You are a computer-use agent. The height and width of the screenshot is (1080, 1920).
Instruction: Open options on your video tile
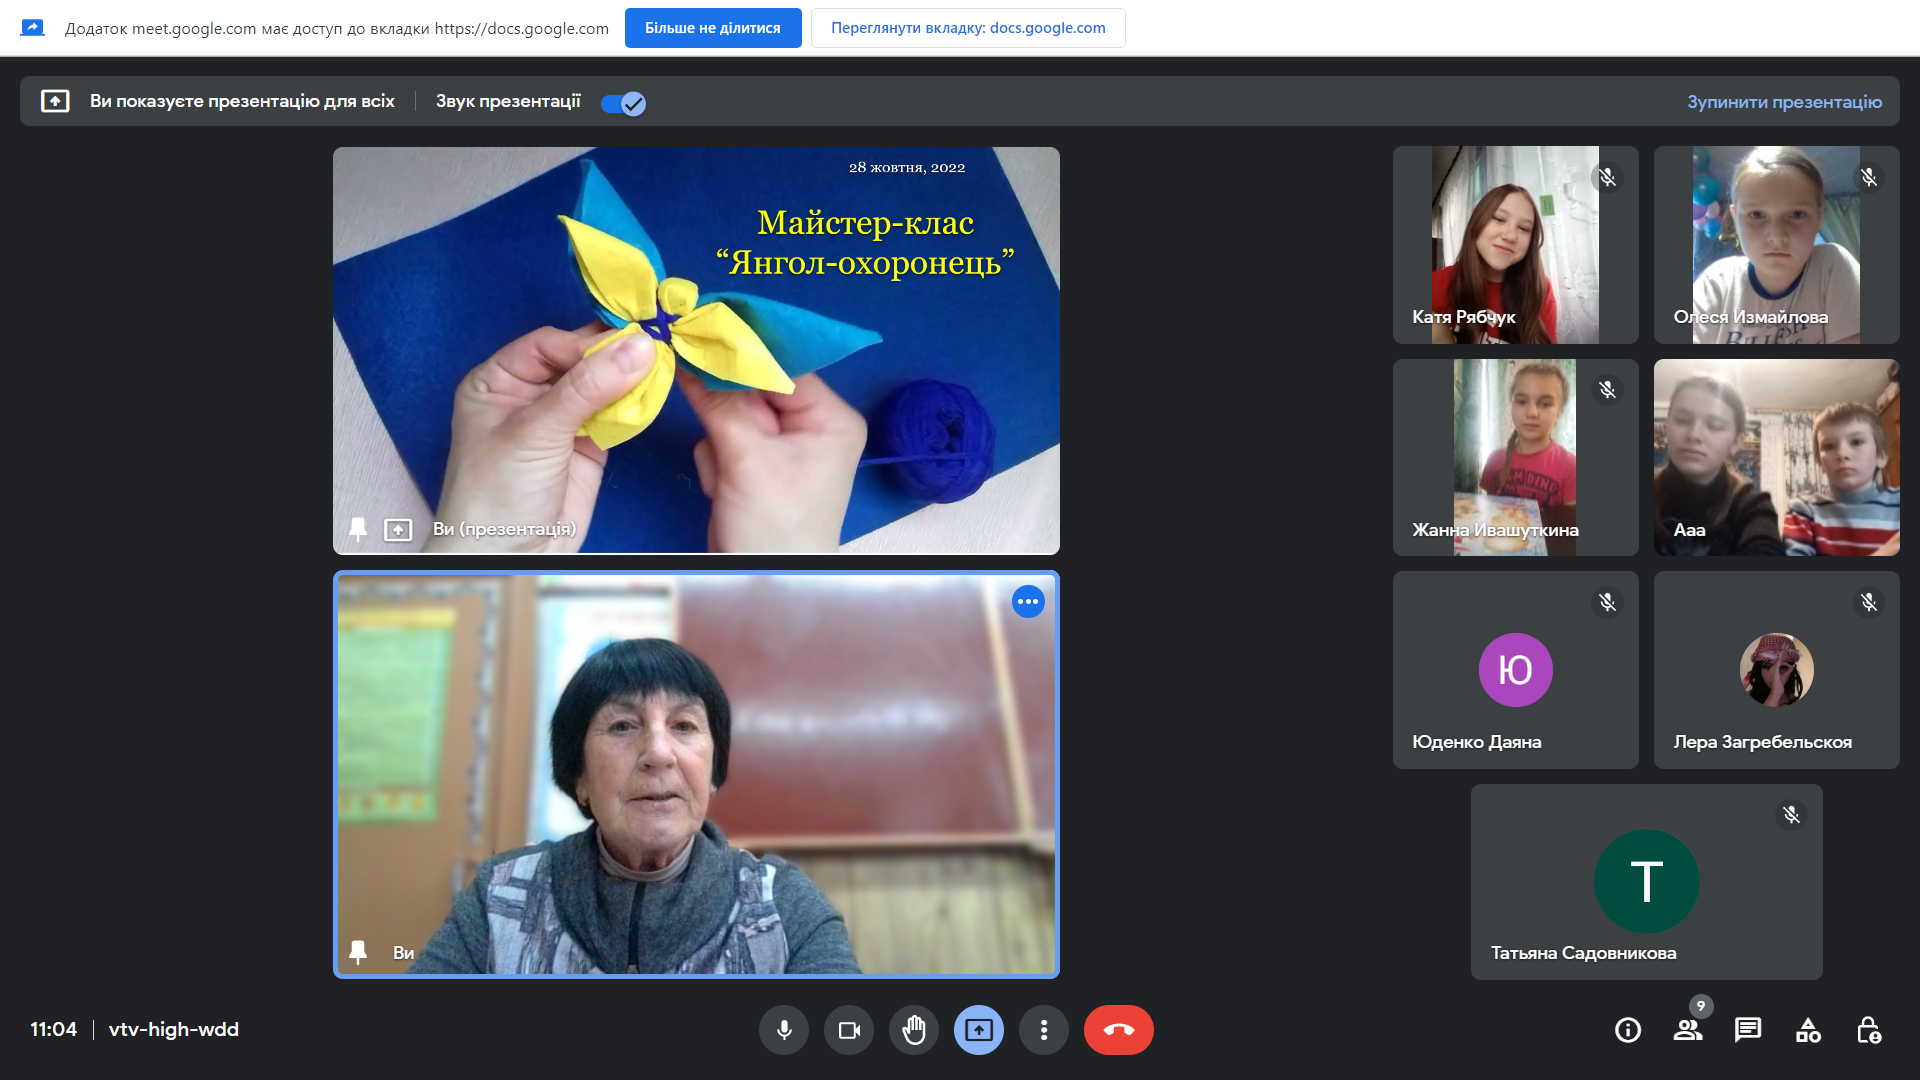pos(1028,602)
